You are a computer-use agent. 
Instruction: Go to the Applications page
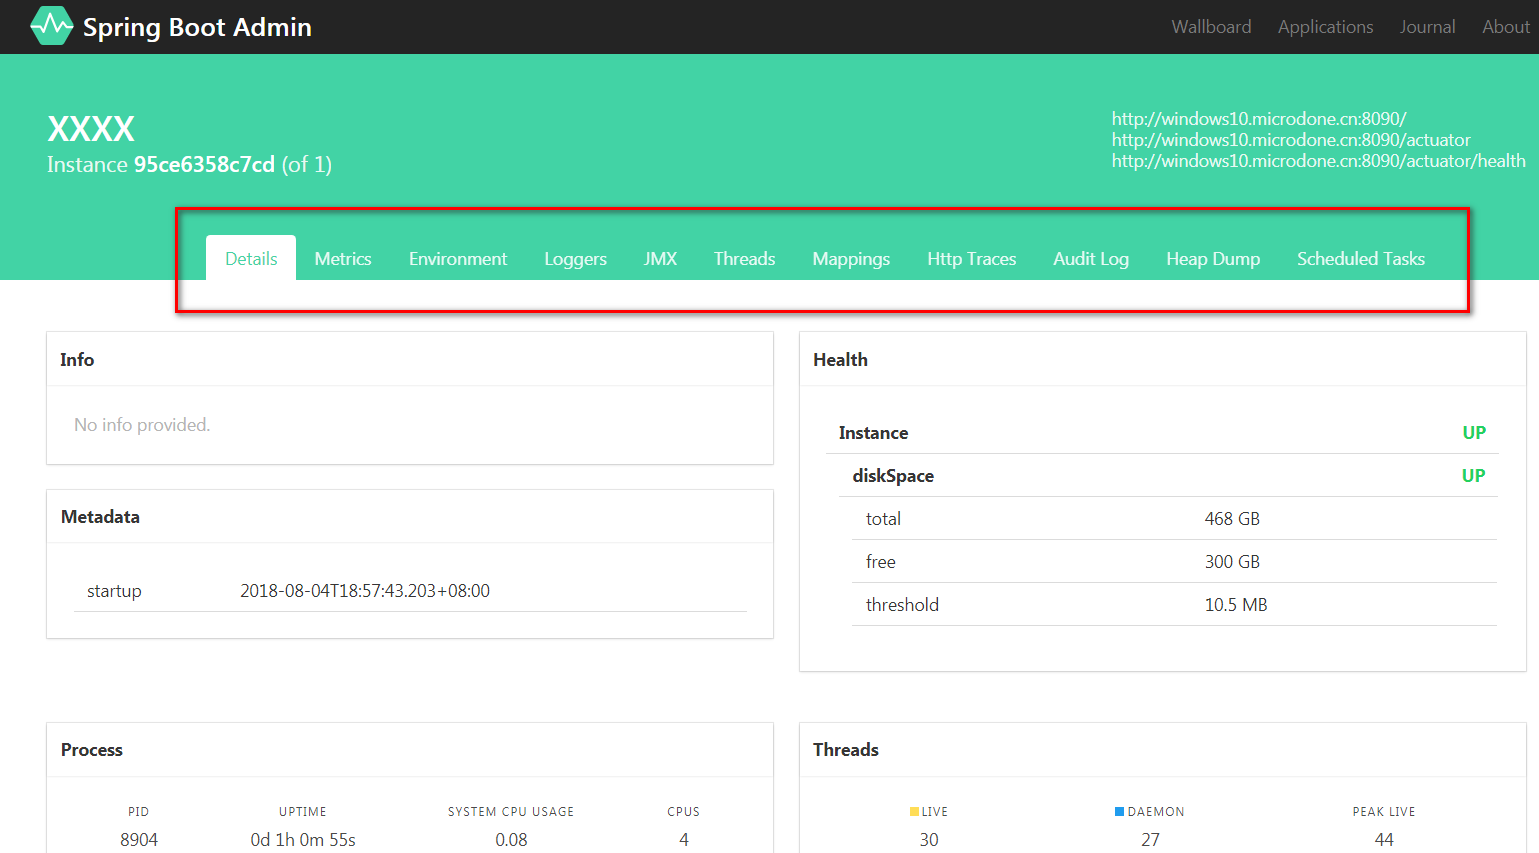[1325, 27]
